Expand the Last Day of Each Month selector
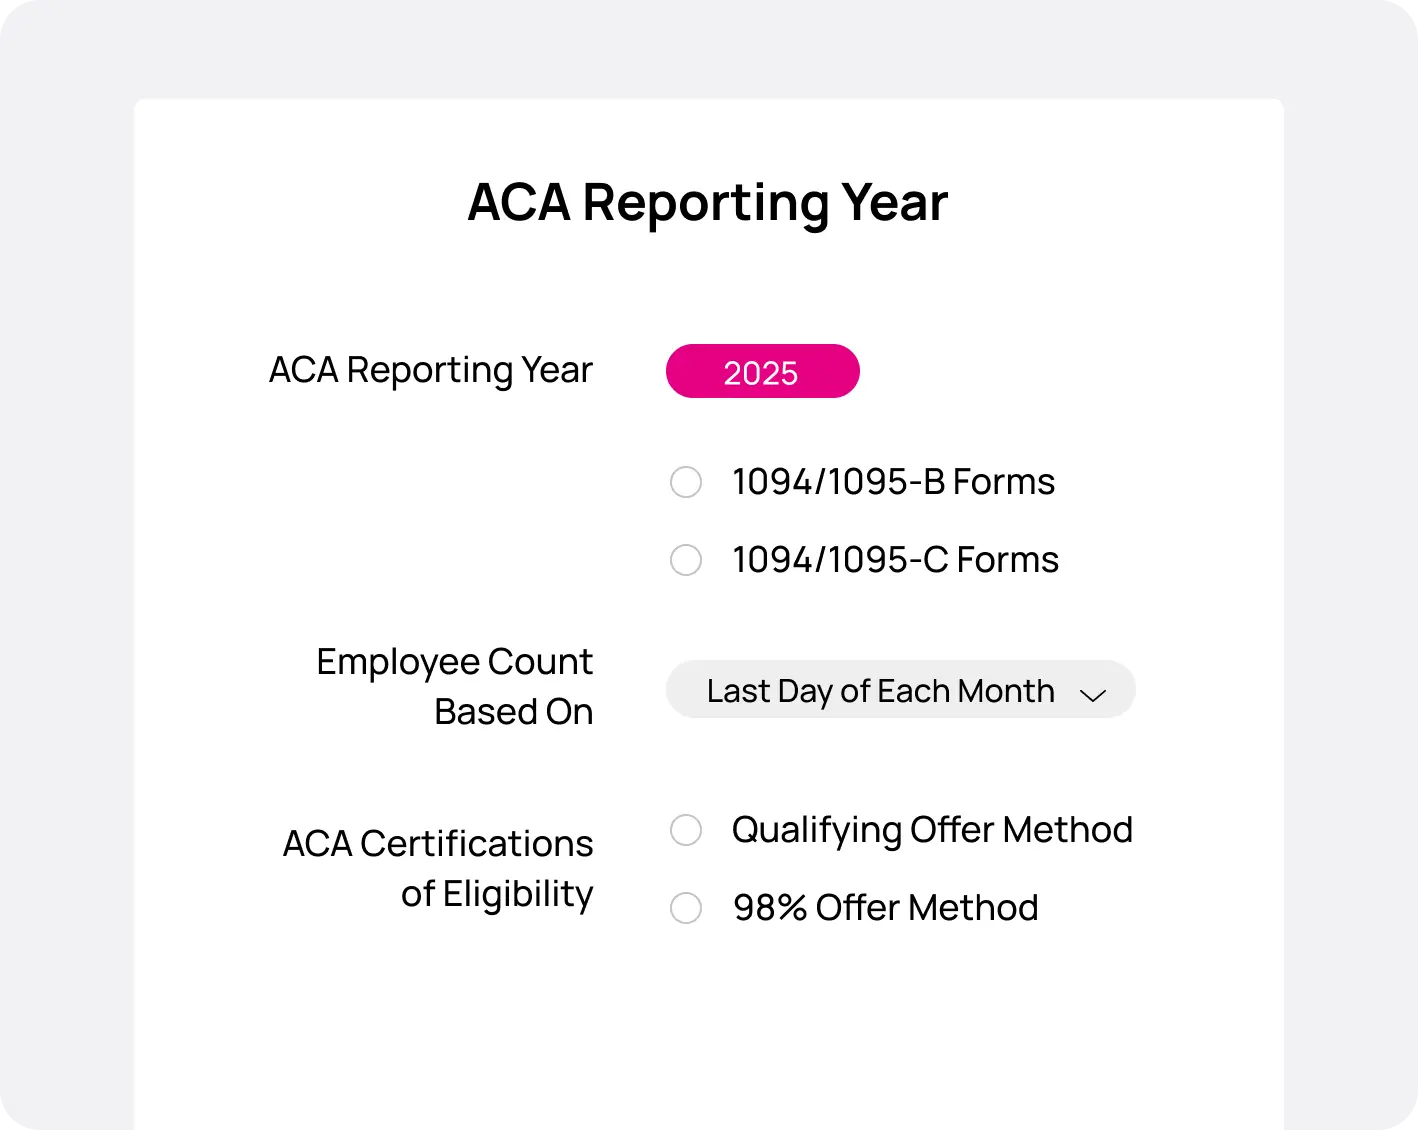Image resolution: width=1418 pixels, height=1130 pixels. point(899,689)
